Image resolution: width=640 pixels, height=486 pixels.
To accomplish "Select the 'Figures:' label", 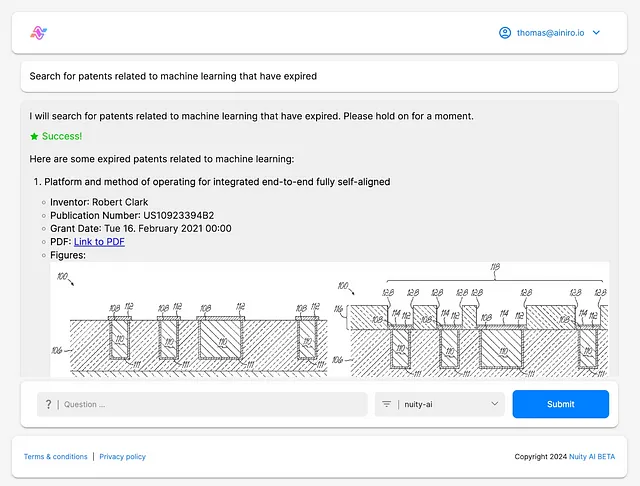I will pos(68,255).
